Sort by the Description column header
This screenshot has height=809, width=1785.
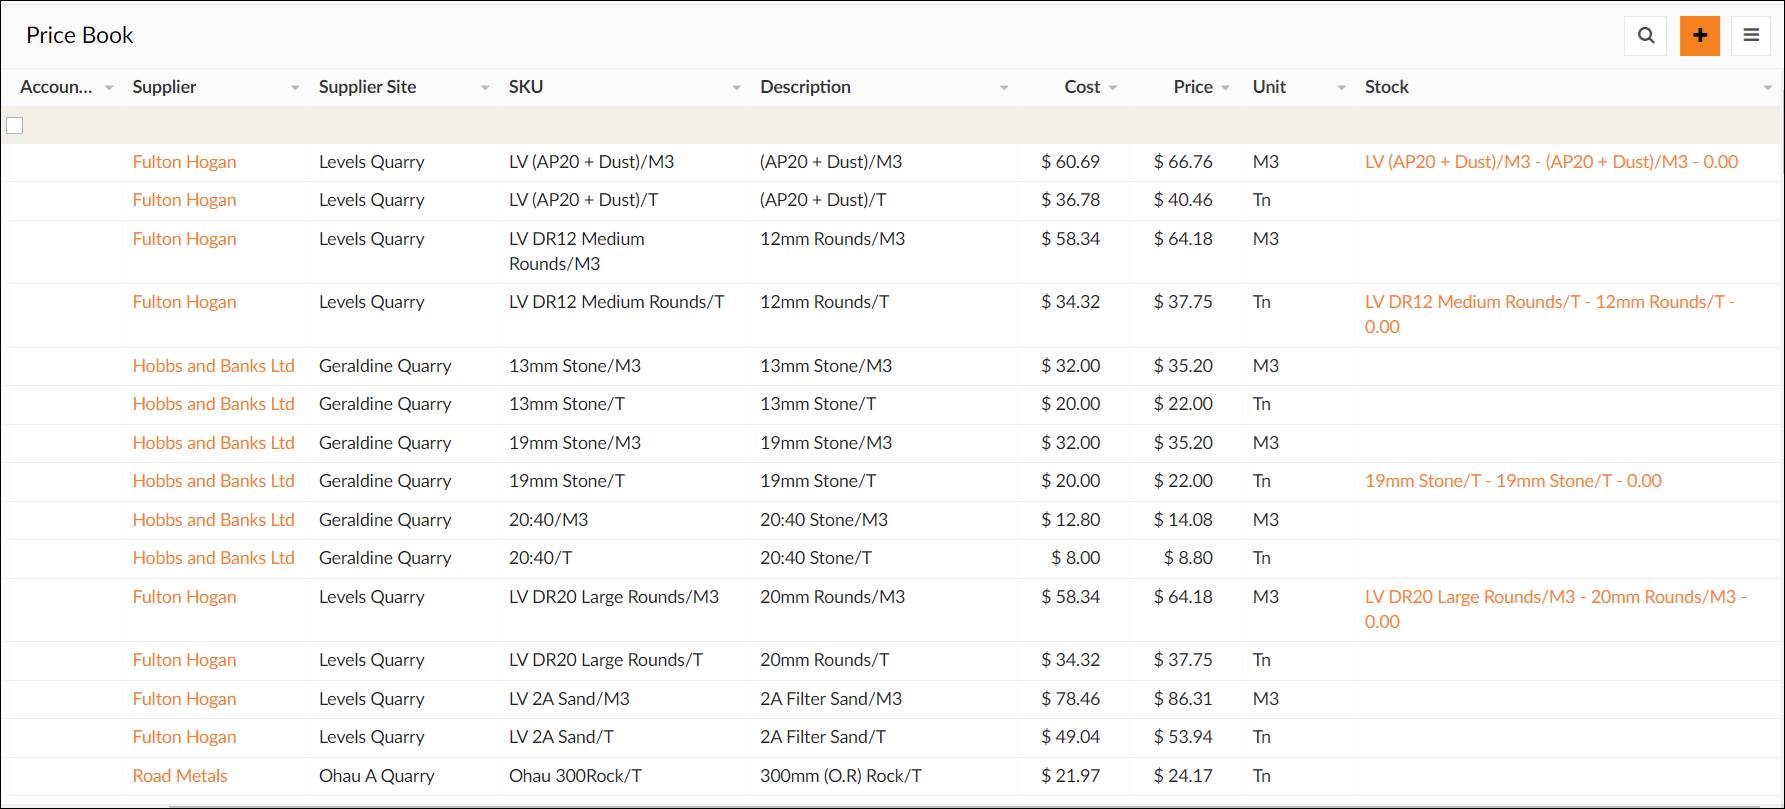[x=805, y=87]
